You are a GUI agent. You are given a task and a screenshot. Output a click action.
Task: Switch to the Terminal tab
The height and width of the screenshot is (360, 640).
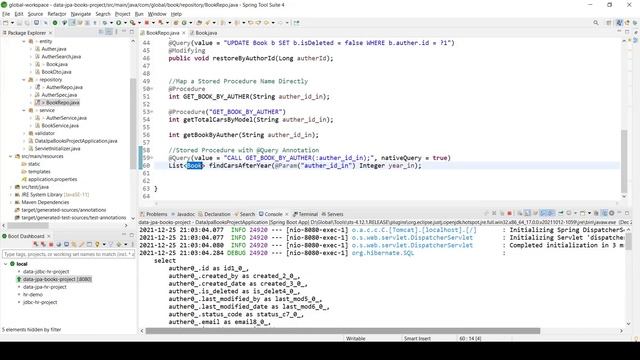pyautogui.click(x=305, y=214)
